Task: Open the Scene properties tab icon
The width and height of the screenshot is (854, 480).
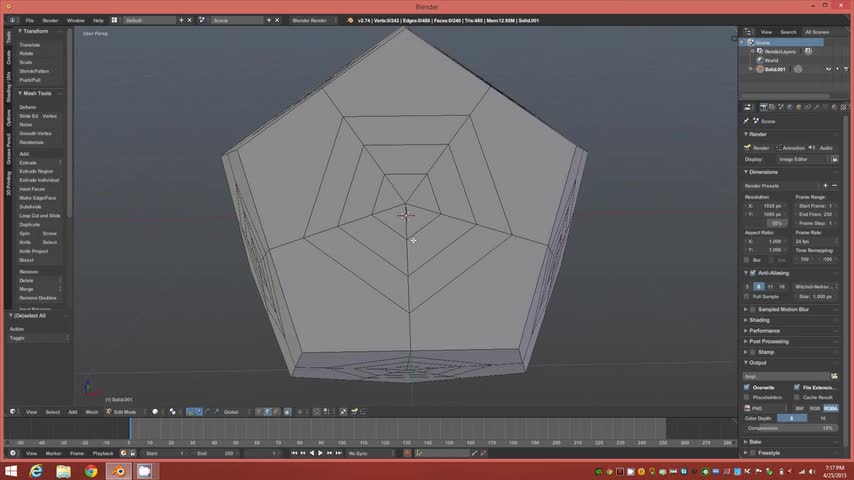Action: 780,107
